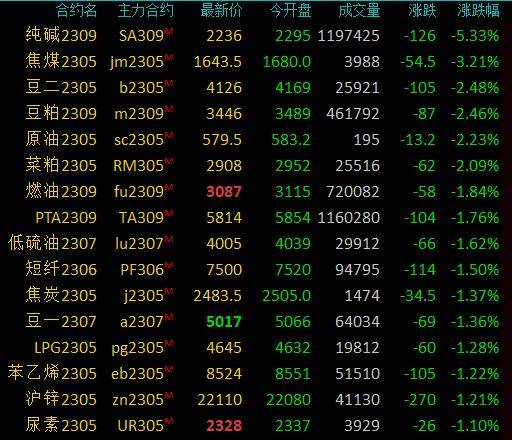
Task: Open the 焦煤2305 contract name
Action: pyautogui.click(x=61, y=61)
